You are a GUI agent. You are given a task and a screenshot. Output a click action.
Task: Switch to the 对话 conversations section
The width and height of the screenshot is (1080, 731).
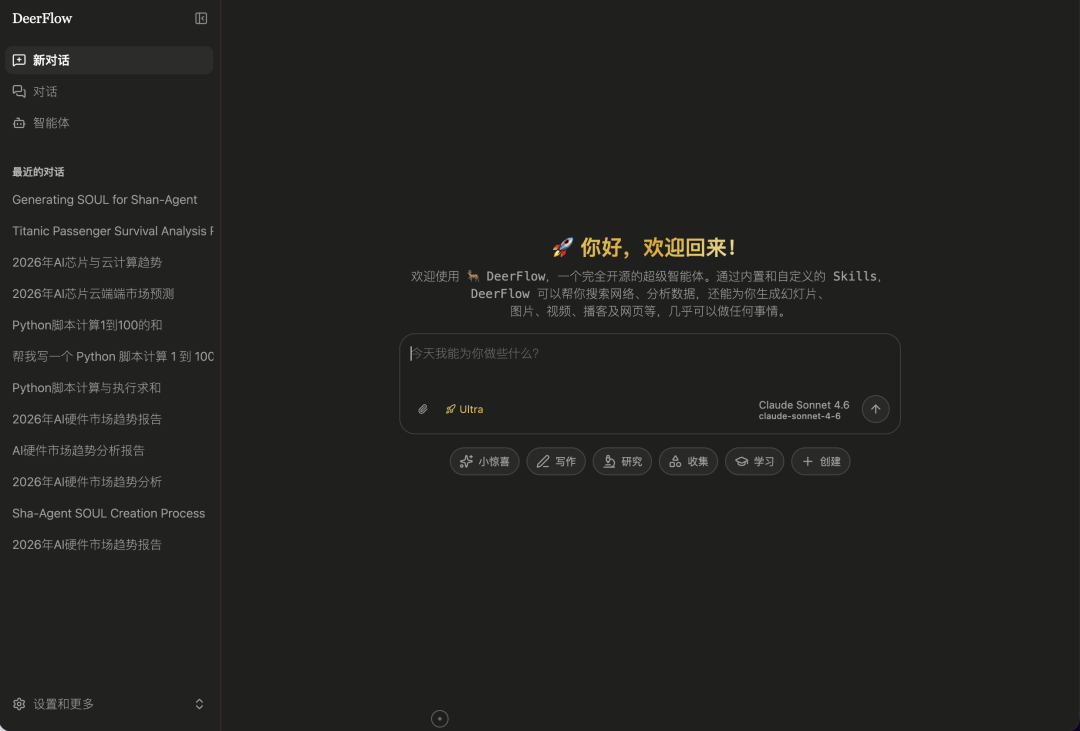[44, 91]
